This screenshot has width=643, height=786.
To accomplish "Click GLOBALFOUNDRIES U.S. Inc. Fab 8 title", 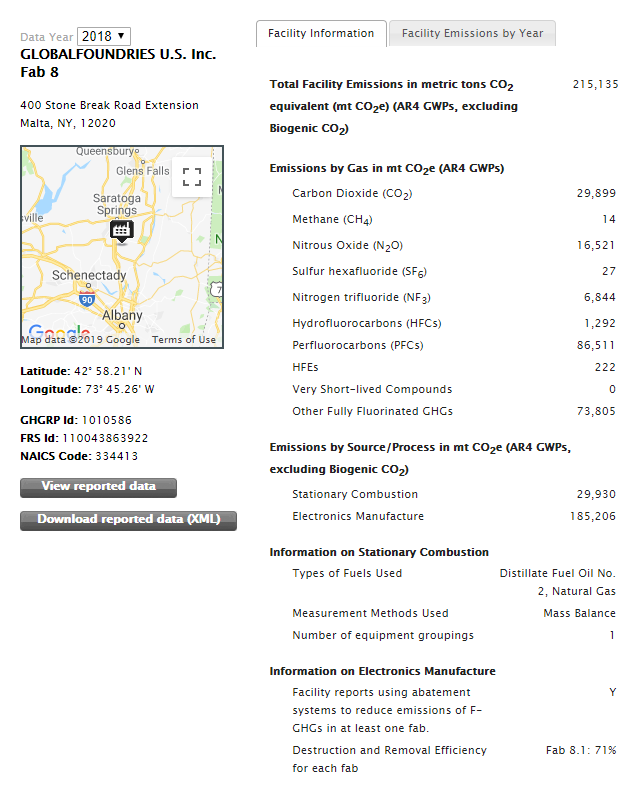I will [118, 63].
